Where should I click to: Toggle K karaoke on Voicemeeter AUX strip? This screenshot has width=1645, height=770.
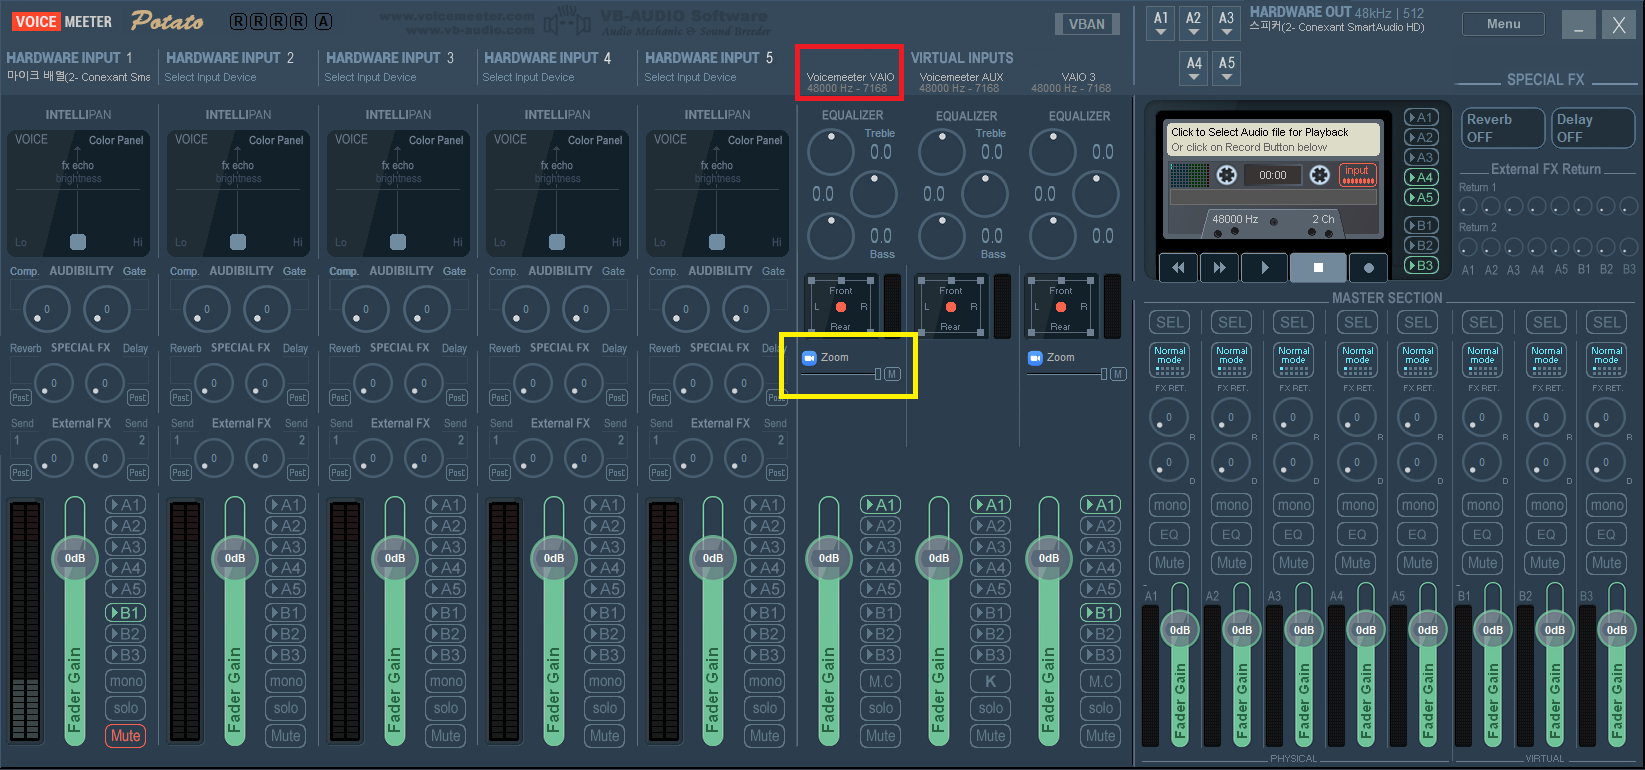click(990, 681)
